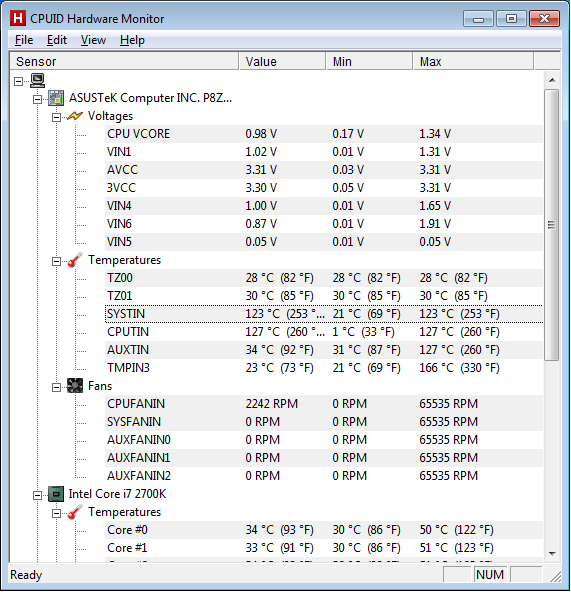Collapse the Voltages section

click(x=56, y=117)
